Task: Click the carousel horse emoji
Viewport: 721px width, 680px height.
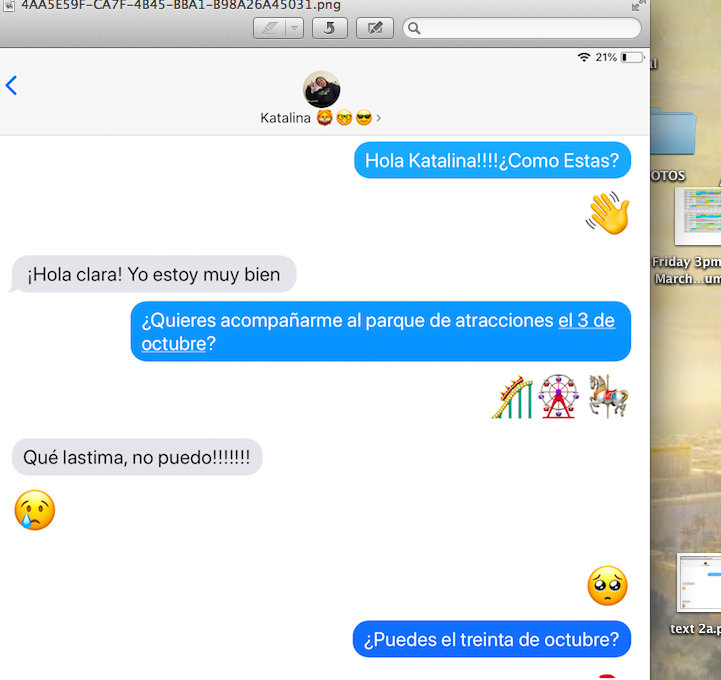Action: point(608,396)
